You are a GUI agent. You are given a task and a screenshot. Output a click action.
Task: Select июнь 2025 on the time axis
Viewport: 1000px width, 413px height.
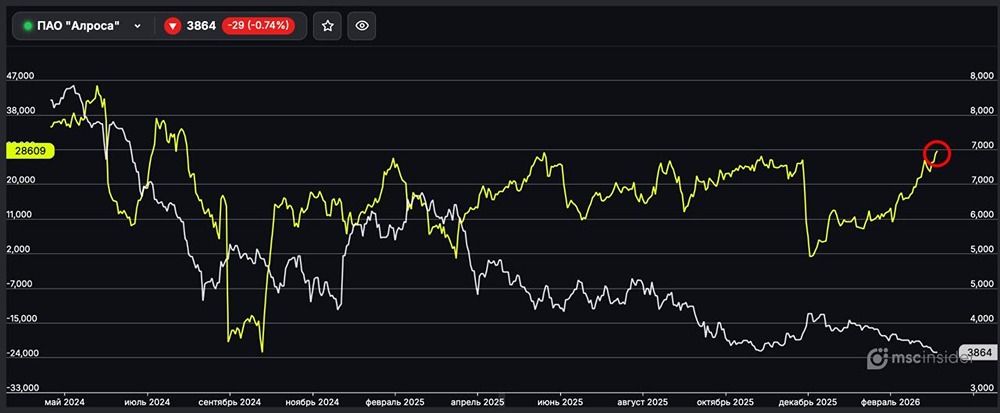click(x=561, y=401)
